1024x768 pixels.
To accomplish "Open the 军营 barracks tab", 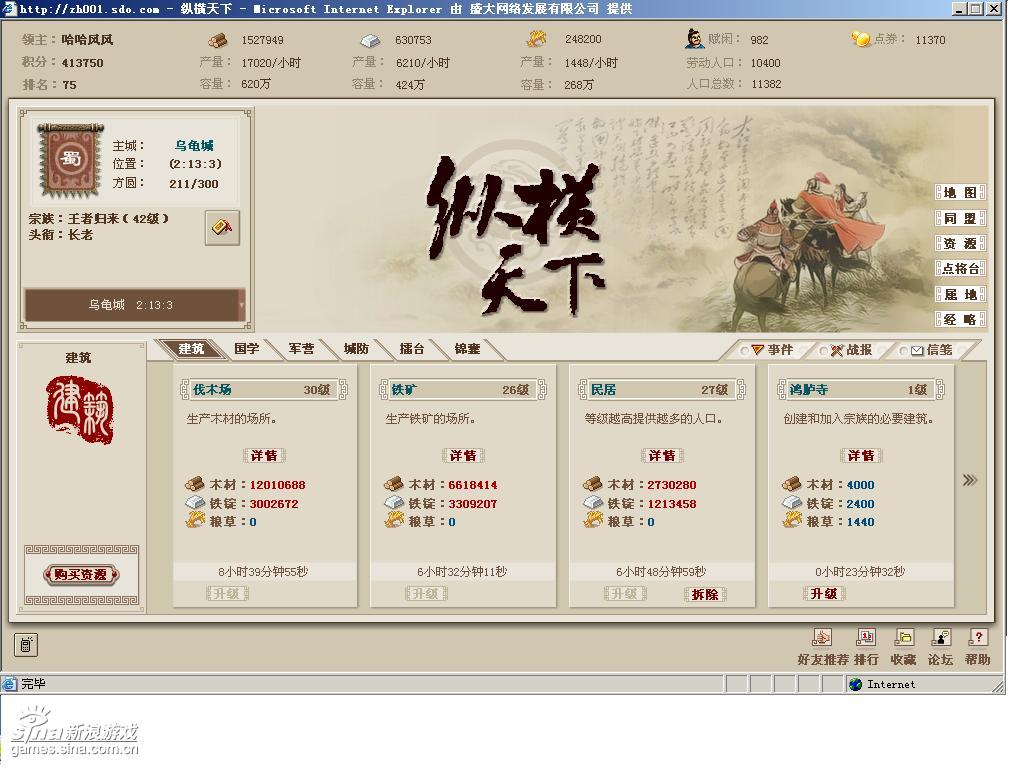I will click(x=301, y=349).
